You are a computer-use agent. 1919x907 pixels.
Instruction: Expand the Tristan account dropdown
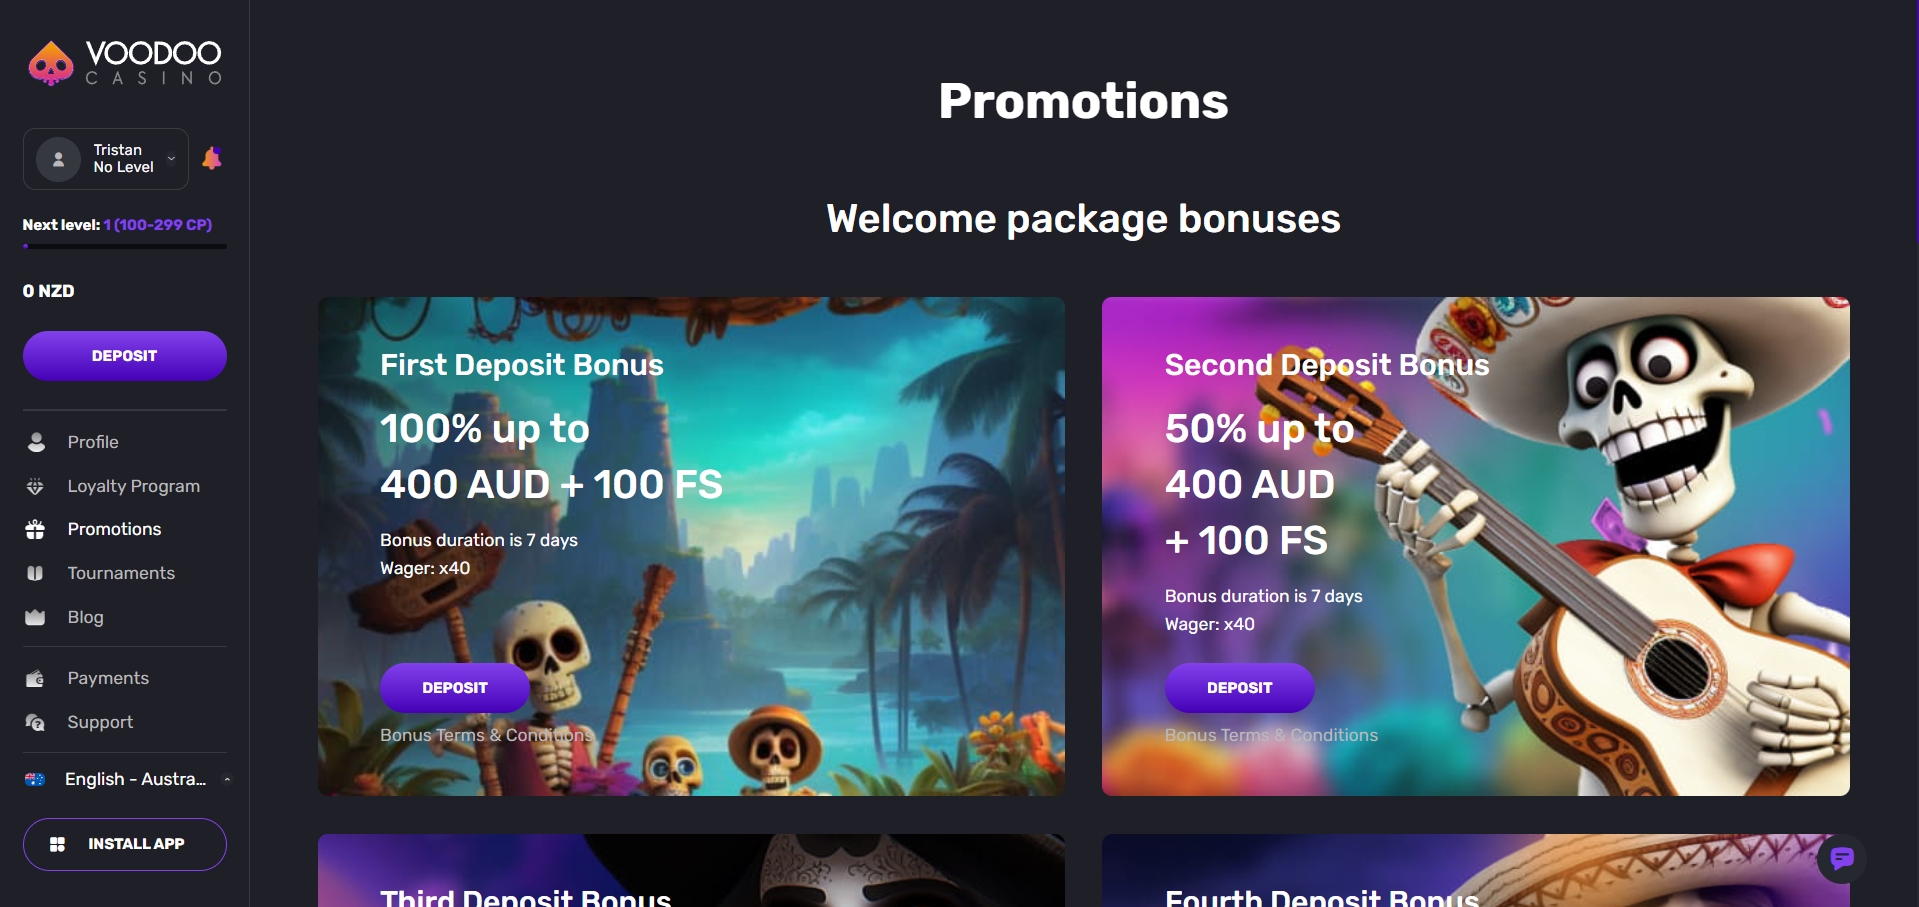[x=106, y=159]
